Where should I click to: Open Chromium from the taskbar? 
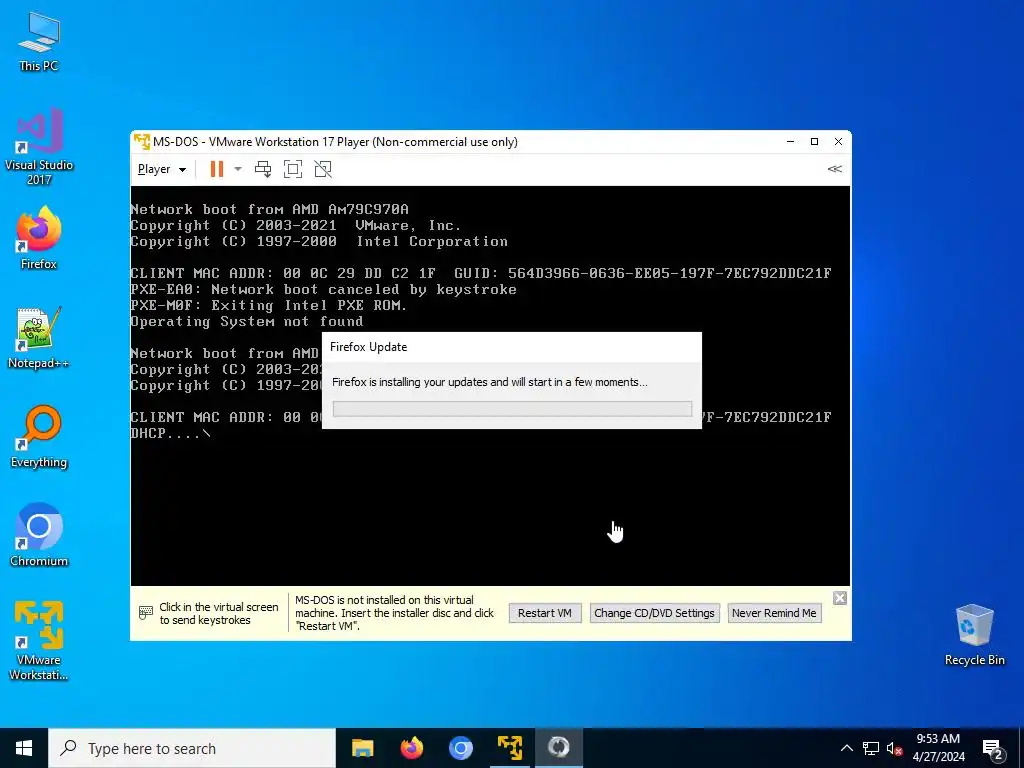[460, 748]
